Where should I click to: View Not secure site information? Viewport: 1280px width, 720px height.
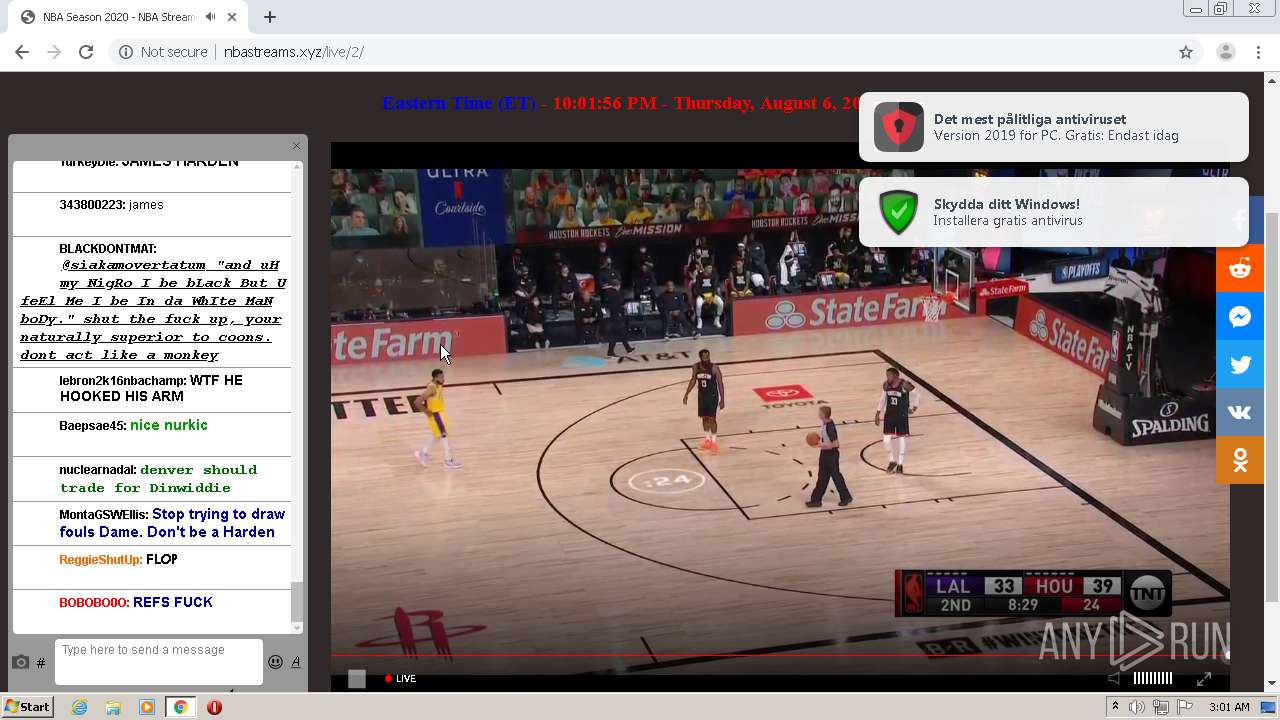coord(163,52)
